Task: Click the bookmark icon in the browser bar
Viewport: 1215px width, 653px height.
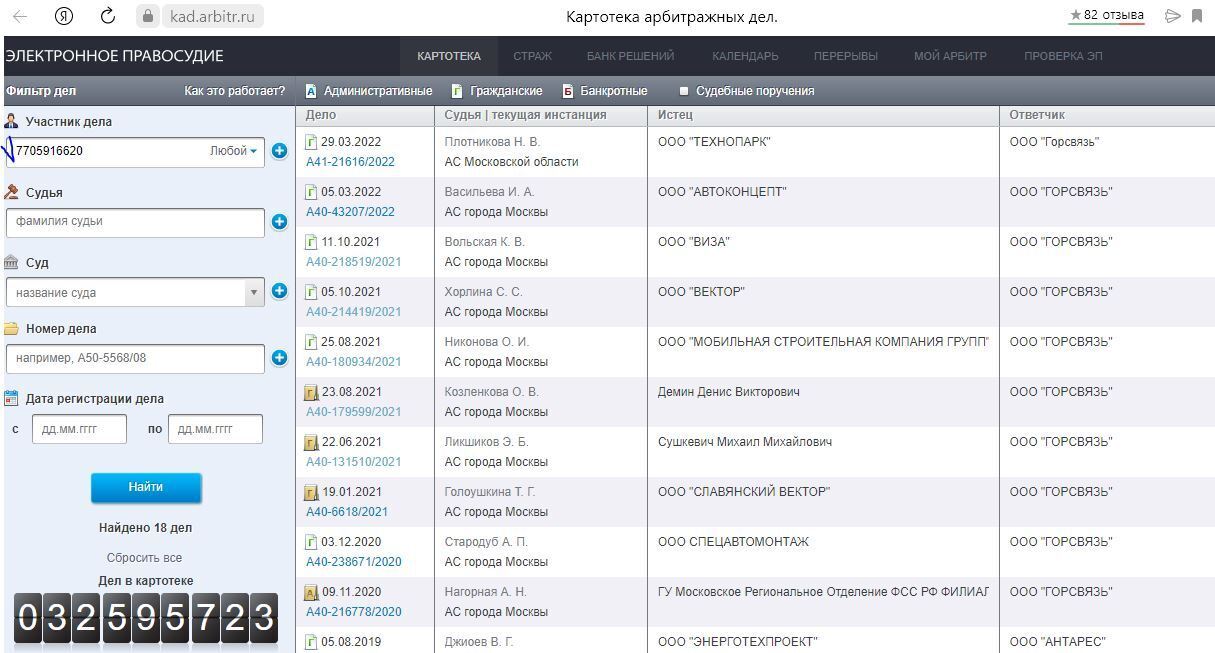Action: coord(1197,16)
